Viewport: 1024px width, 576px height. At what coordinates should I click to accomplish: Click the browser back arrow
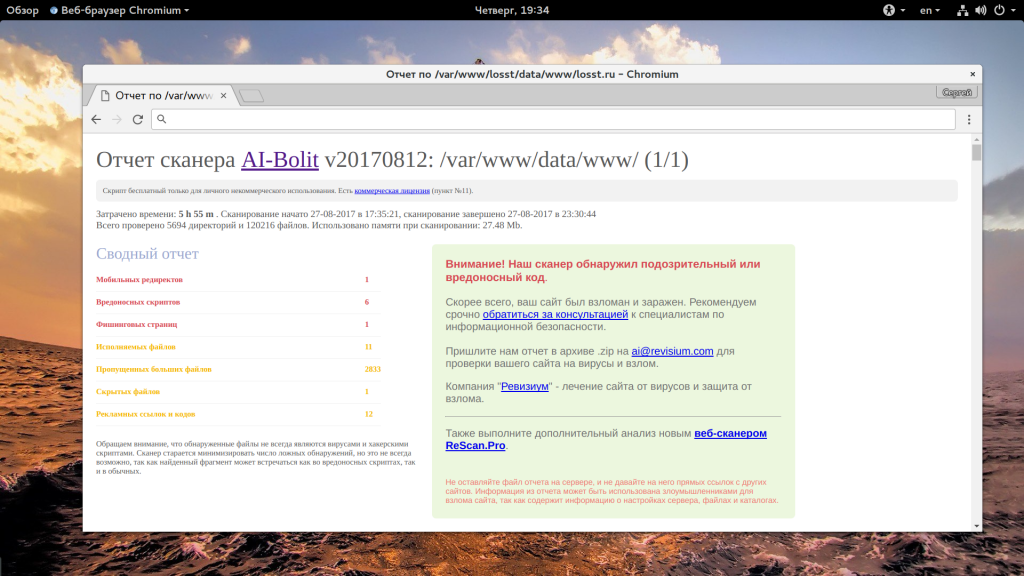point(96,119)
